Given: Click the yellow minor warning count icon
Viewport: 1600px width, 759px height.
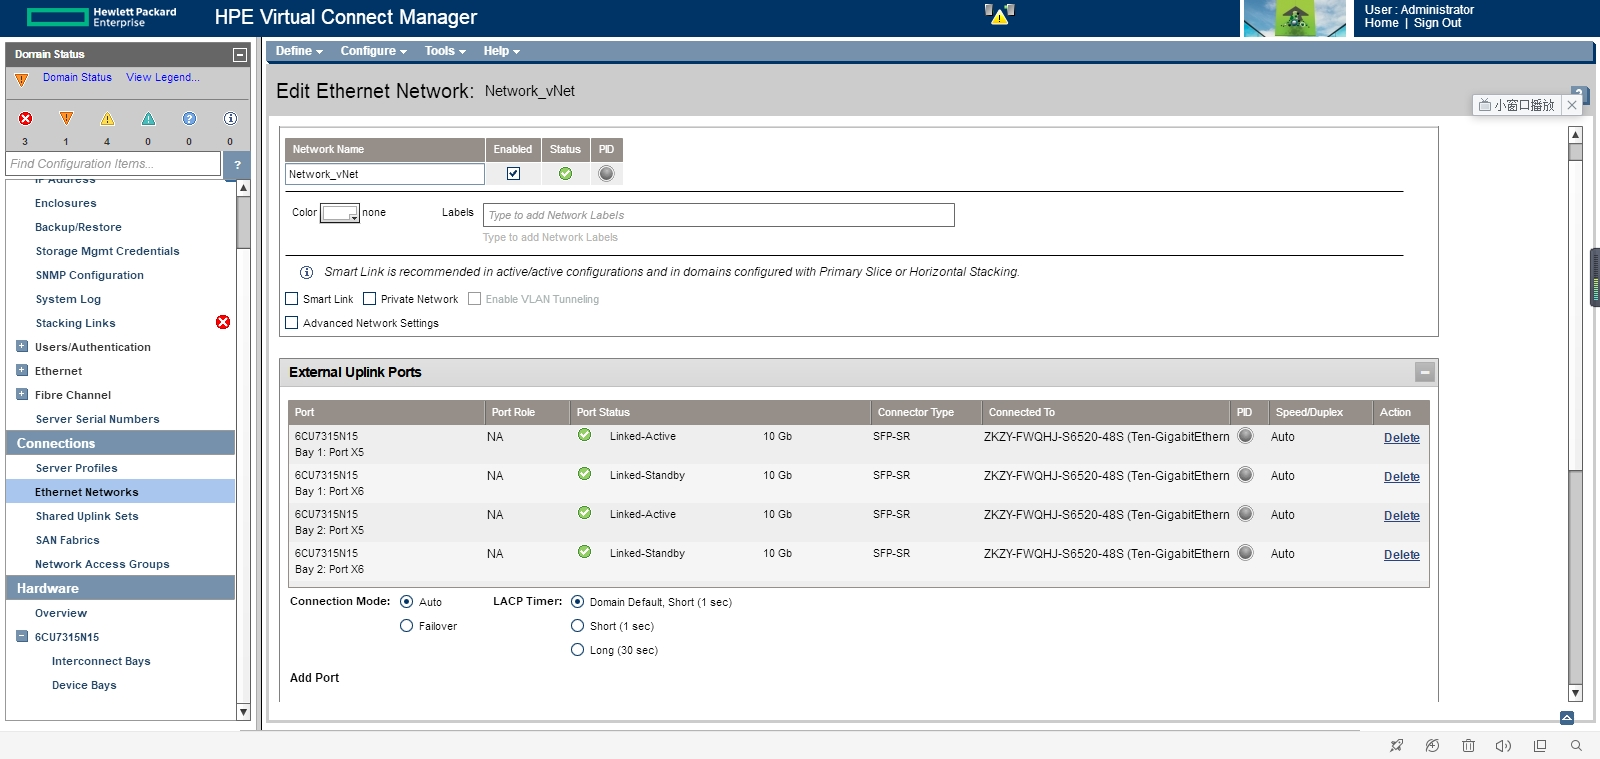Looking at the screenshot, I should click(x=107, y=118).
